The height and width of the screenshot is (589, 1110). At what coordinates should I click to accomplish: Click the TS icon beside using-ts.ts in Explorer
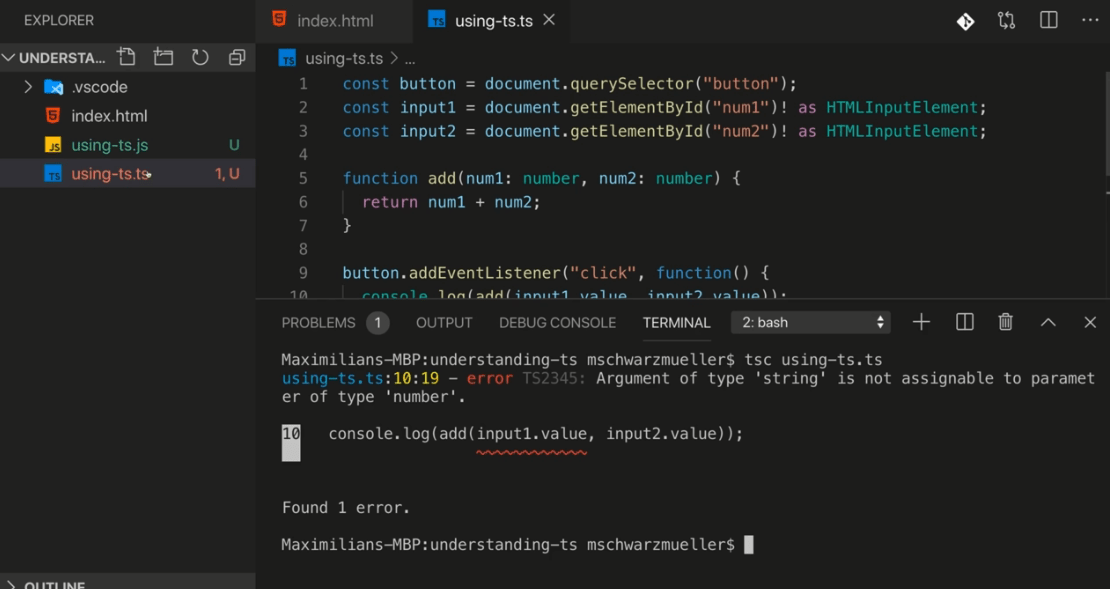click(x=53, y=174)
